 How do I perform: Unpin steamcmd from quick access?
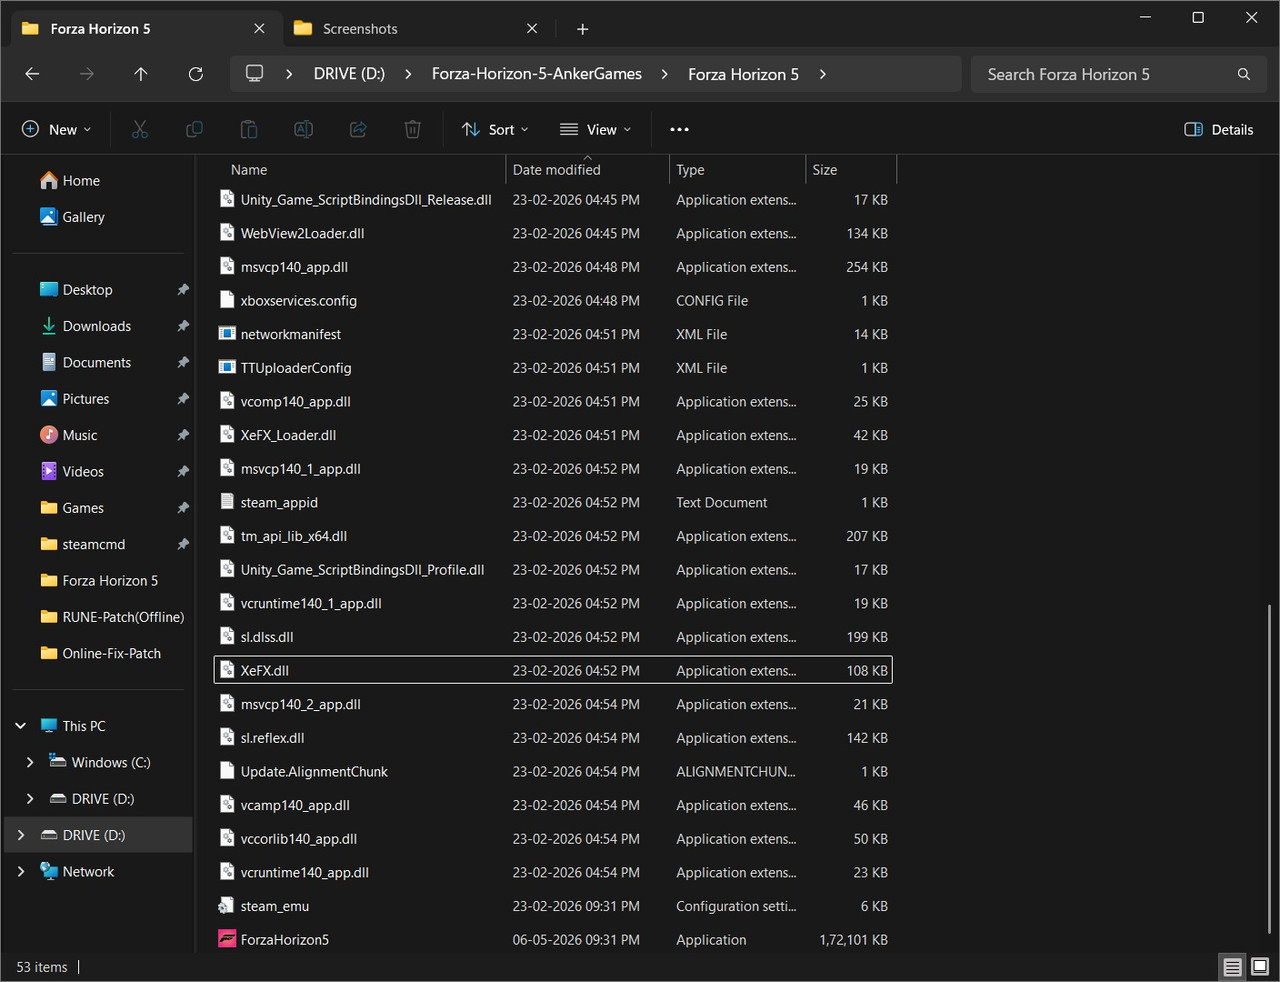click(183, 544)
